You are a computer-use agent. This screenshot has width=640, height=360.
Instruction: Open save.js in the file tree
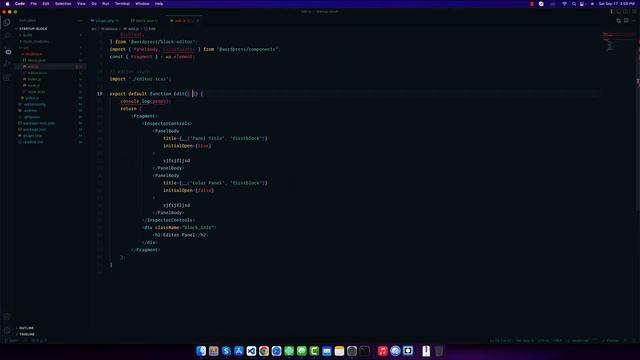point(33,85)
